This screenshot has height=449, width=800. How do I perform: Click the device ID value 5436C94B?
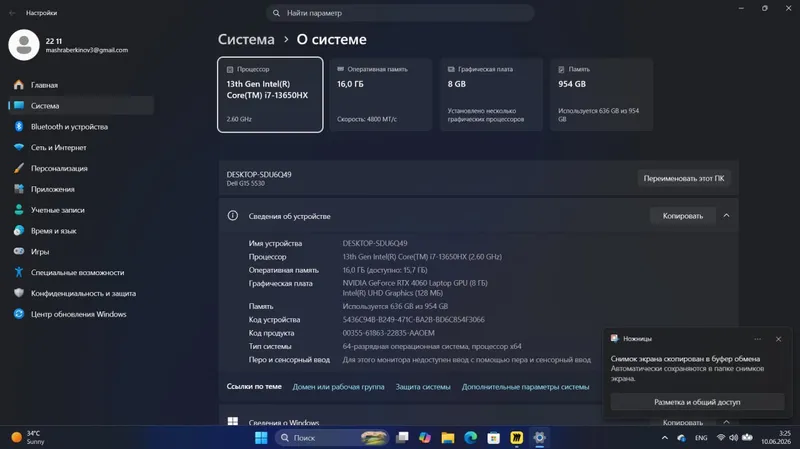(414, 319)
